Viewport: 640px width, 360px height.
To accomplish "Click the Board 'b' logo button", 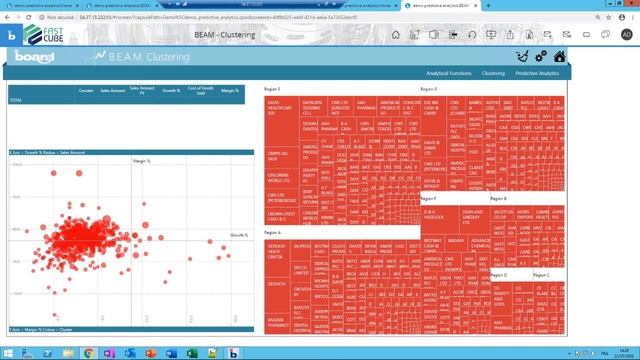I will [x=11, y=35].
